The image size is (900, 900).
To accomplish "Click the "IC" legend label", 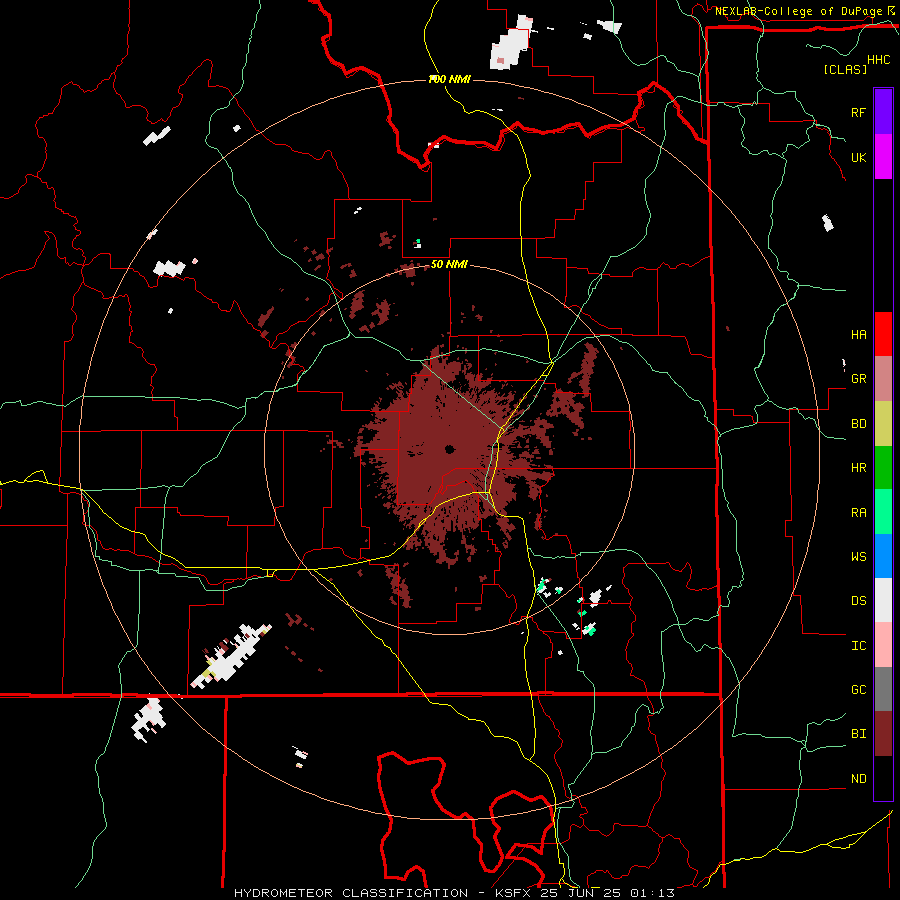I will tap(858, 646).
